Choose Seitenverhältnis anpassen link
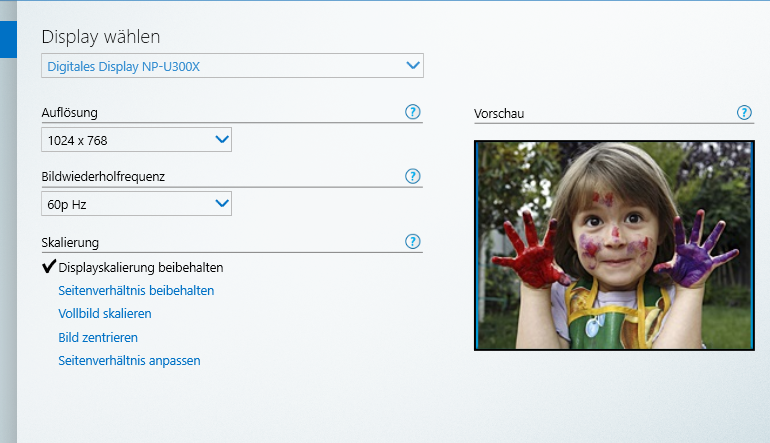Image resolution: width=770 pixels, height=443 pixels. 129,361
